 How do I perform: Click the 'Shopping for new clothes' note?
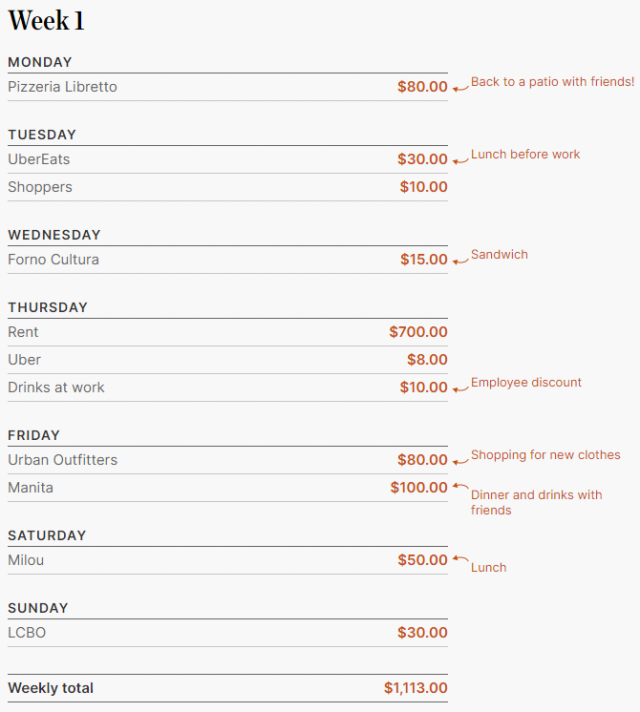pos(546,455)
